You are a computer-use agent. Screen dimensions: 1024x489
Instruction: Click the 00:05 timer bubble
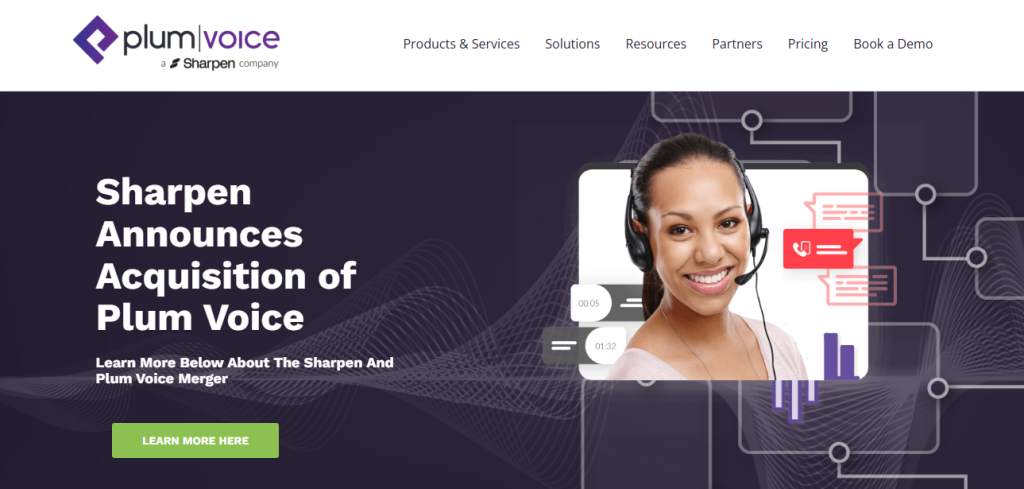click(x=591, y=303)
